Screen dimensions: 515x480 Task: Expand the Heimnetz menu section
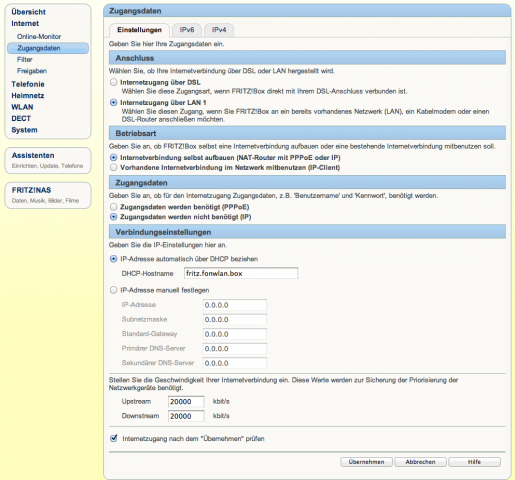pyautogui.click(x=28, y=96)
